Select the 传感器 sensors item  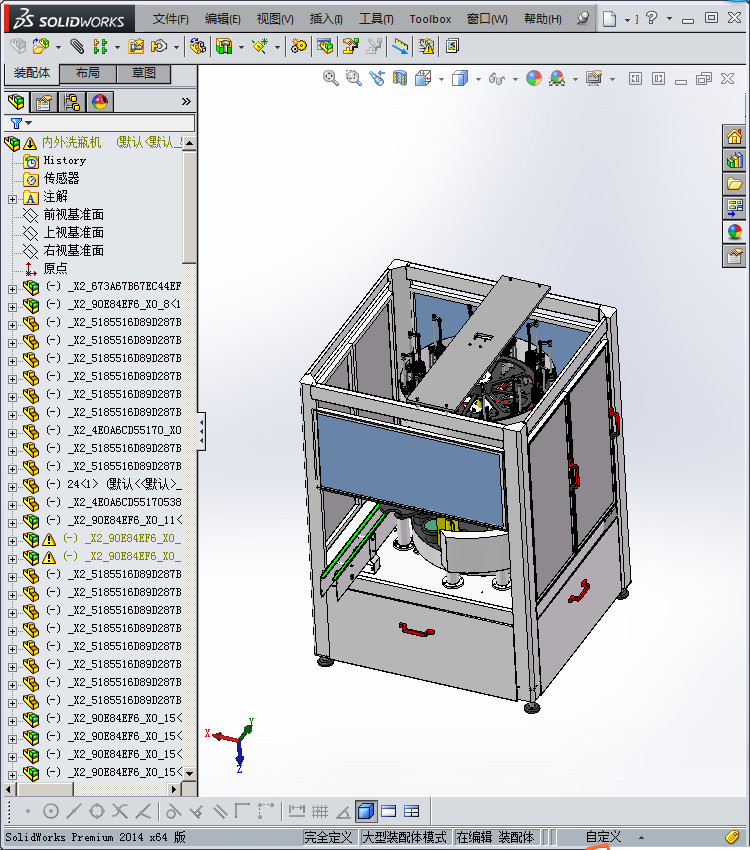pyautogui.click(x=61, y=178)
